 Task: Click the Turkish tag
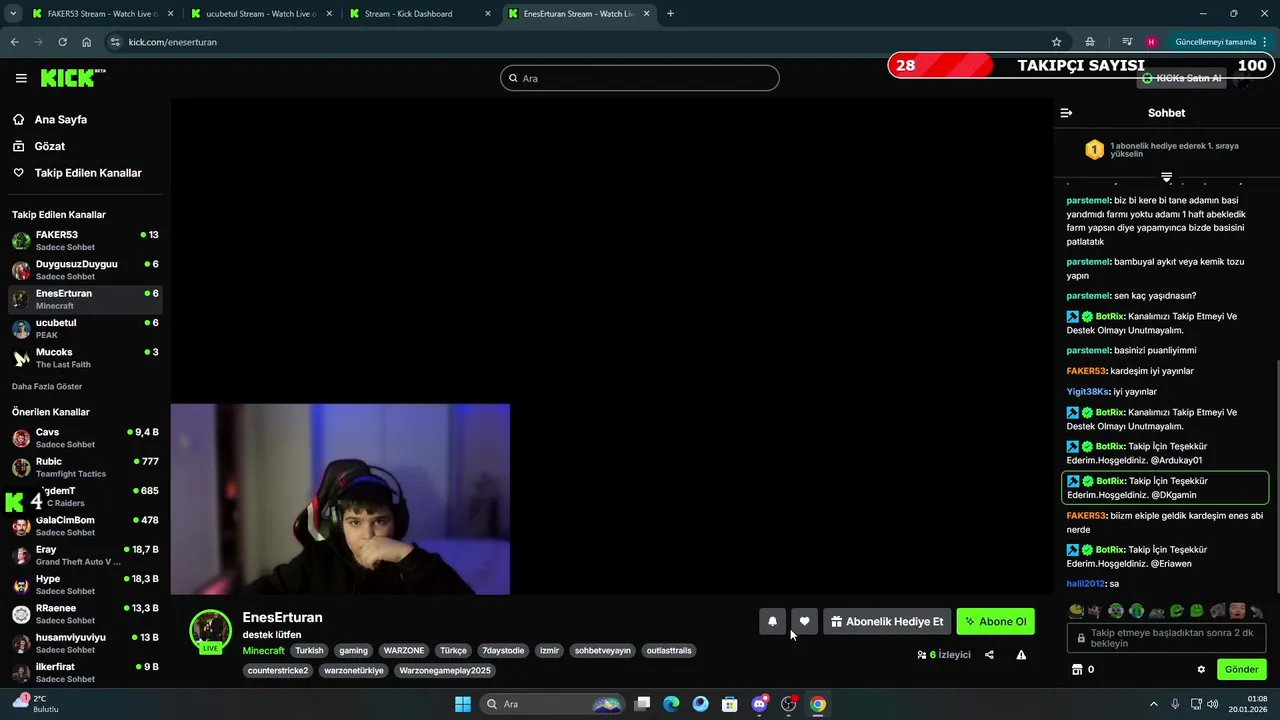(x=309, y=650)
